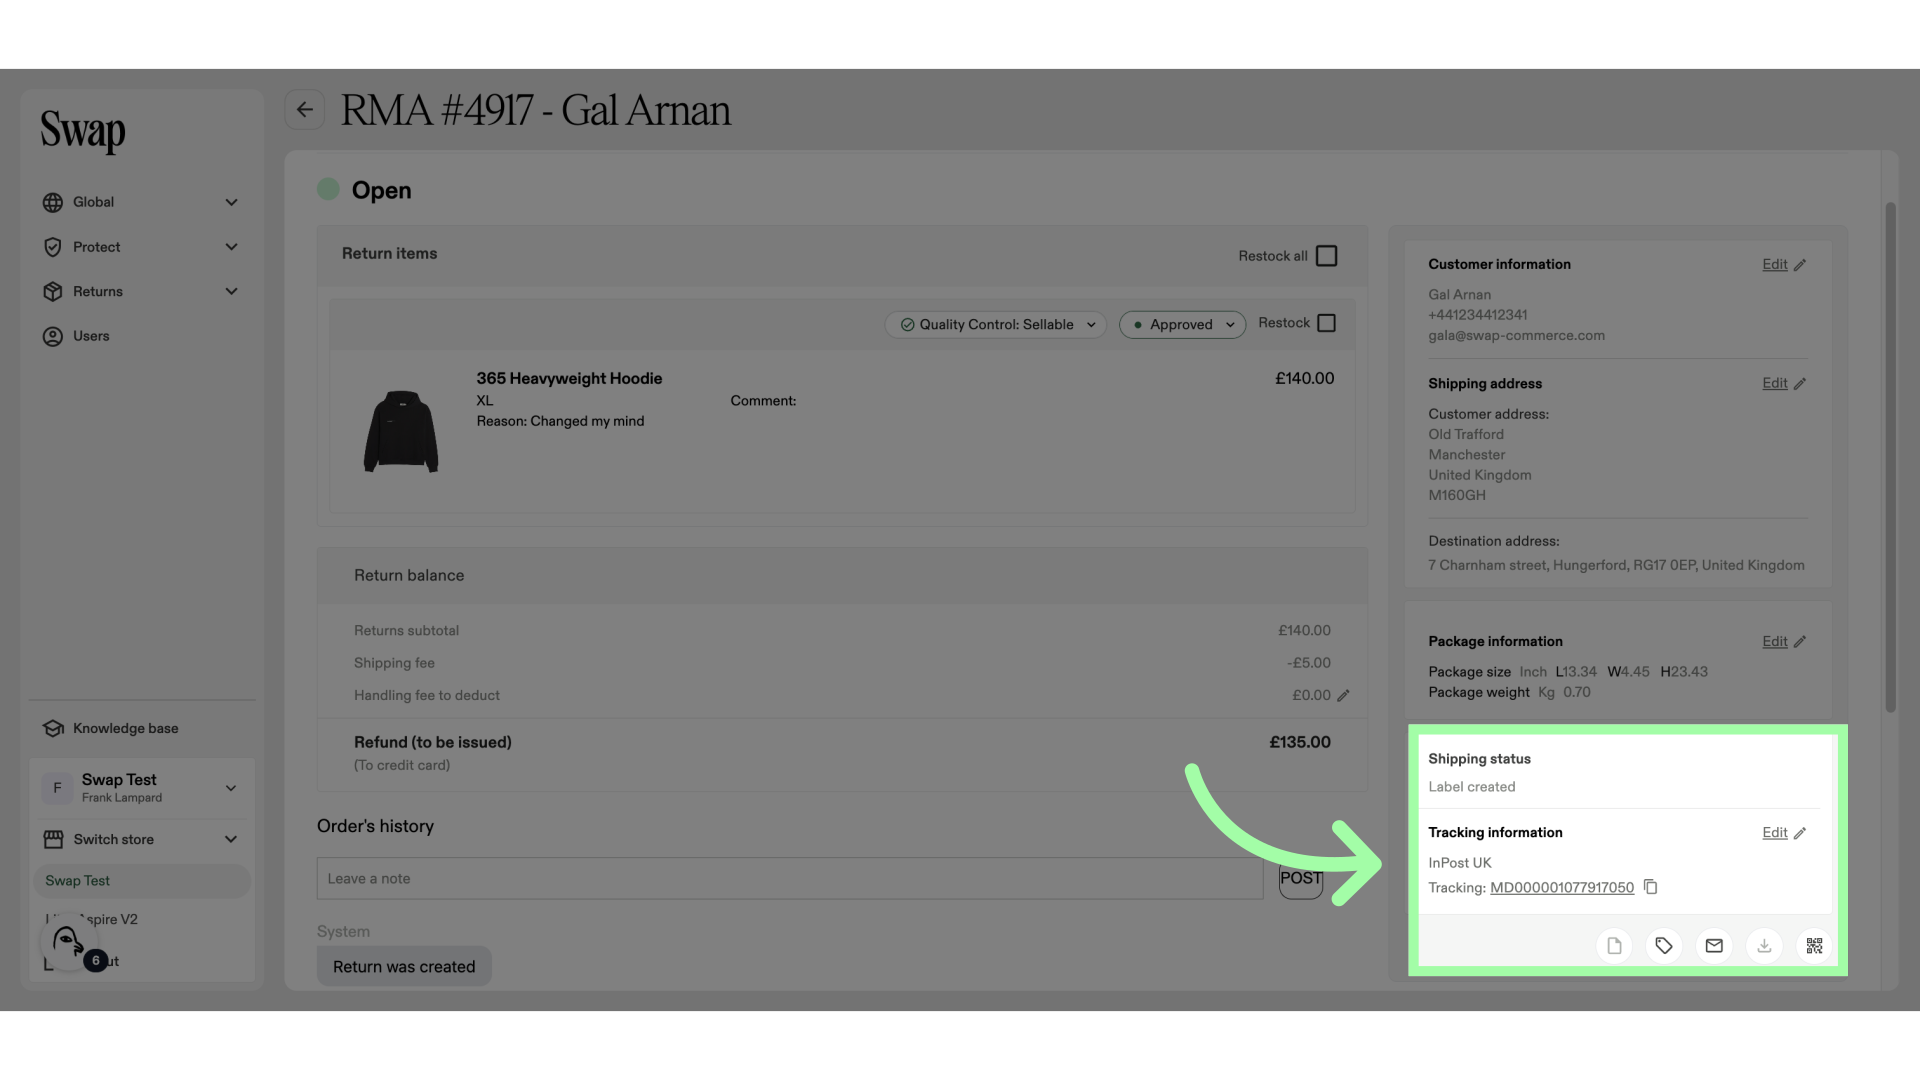Edit the Handling fee with pencil icon

click(1343, 696)
